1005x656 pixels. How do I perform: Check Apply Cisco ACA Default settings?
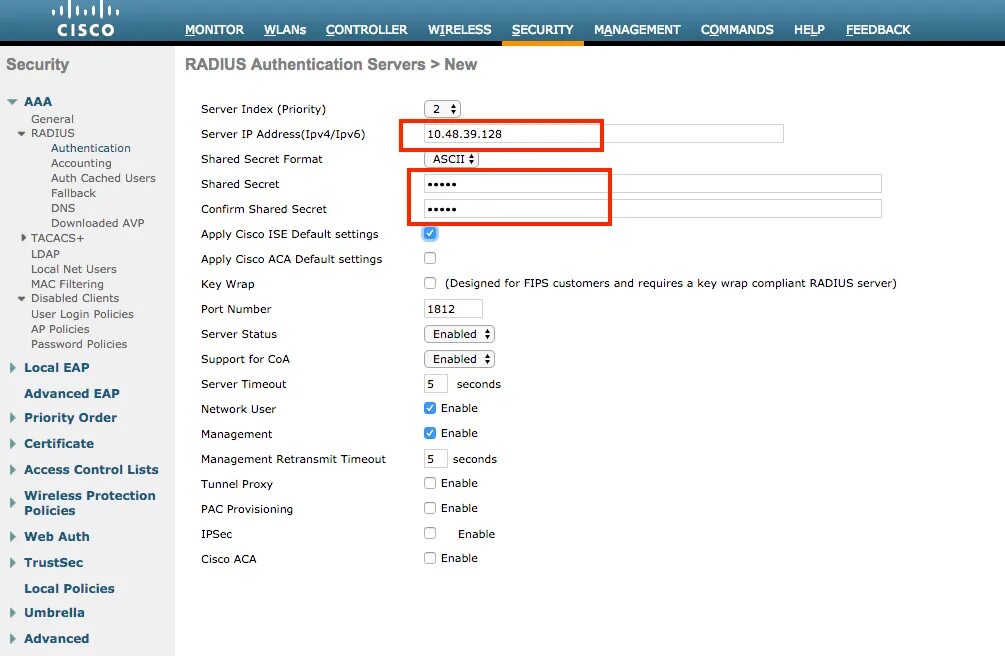[430, 258]
